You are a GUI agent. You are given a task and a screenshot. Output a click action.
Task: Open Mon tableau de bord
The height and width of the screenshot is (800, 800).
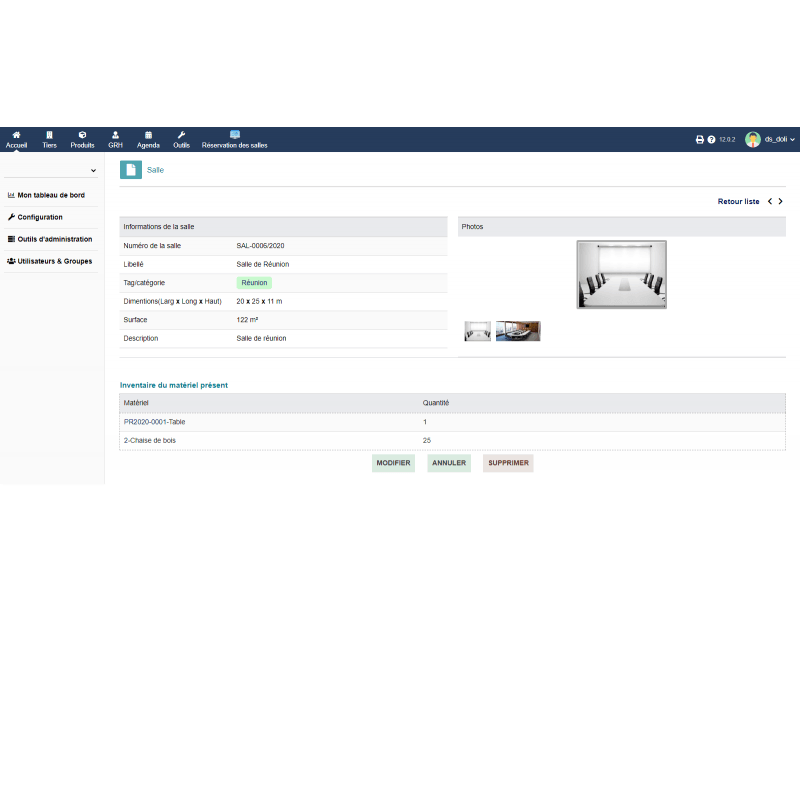pos(50,195)
